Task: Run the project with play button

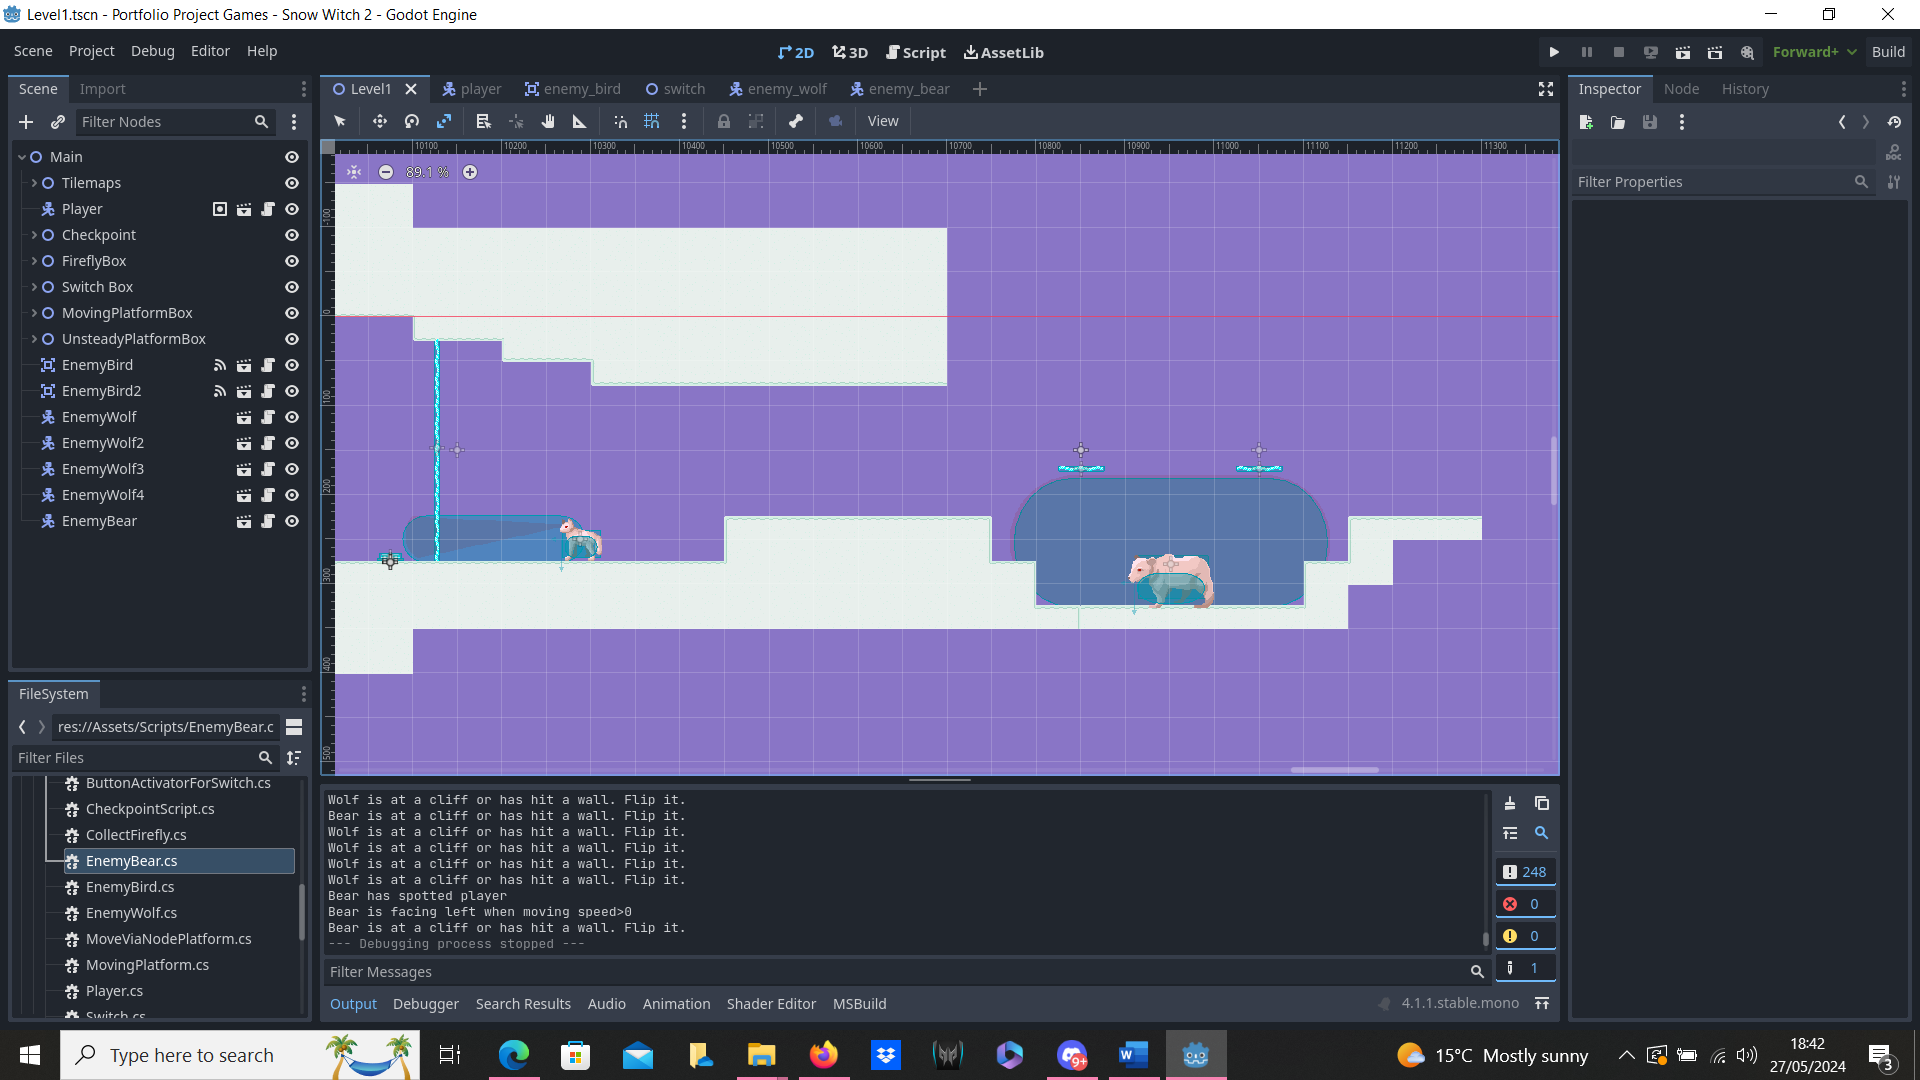Action: [1554, 52]
